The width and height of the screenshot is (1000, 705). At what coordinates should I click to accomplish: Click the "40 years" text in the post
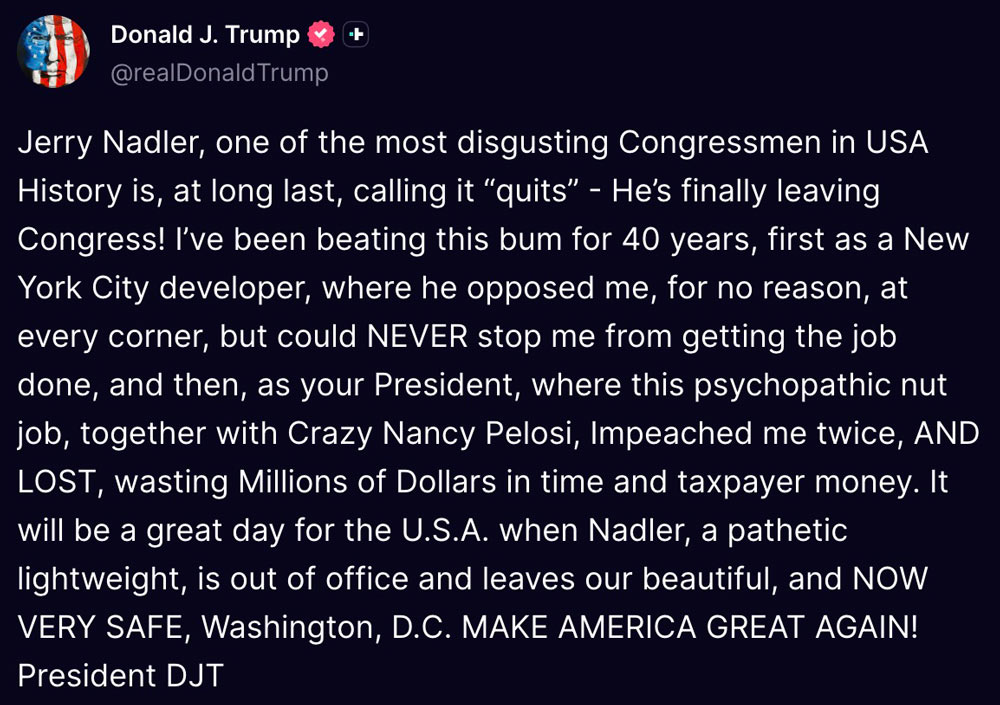coord(689,240)
